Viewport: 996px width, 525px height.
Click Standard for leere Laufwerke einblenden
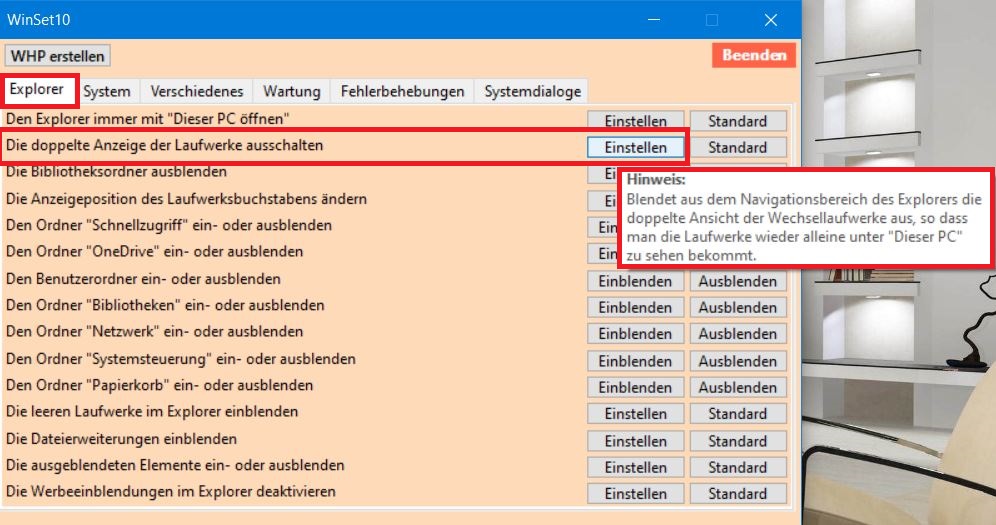(x=738, y=414)
